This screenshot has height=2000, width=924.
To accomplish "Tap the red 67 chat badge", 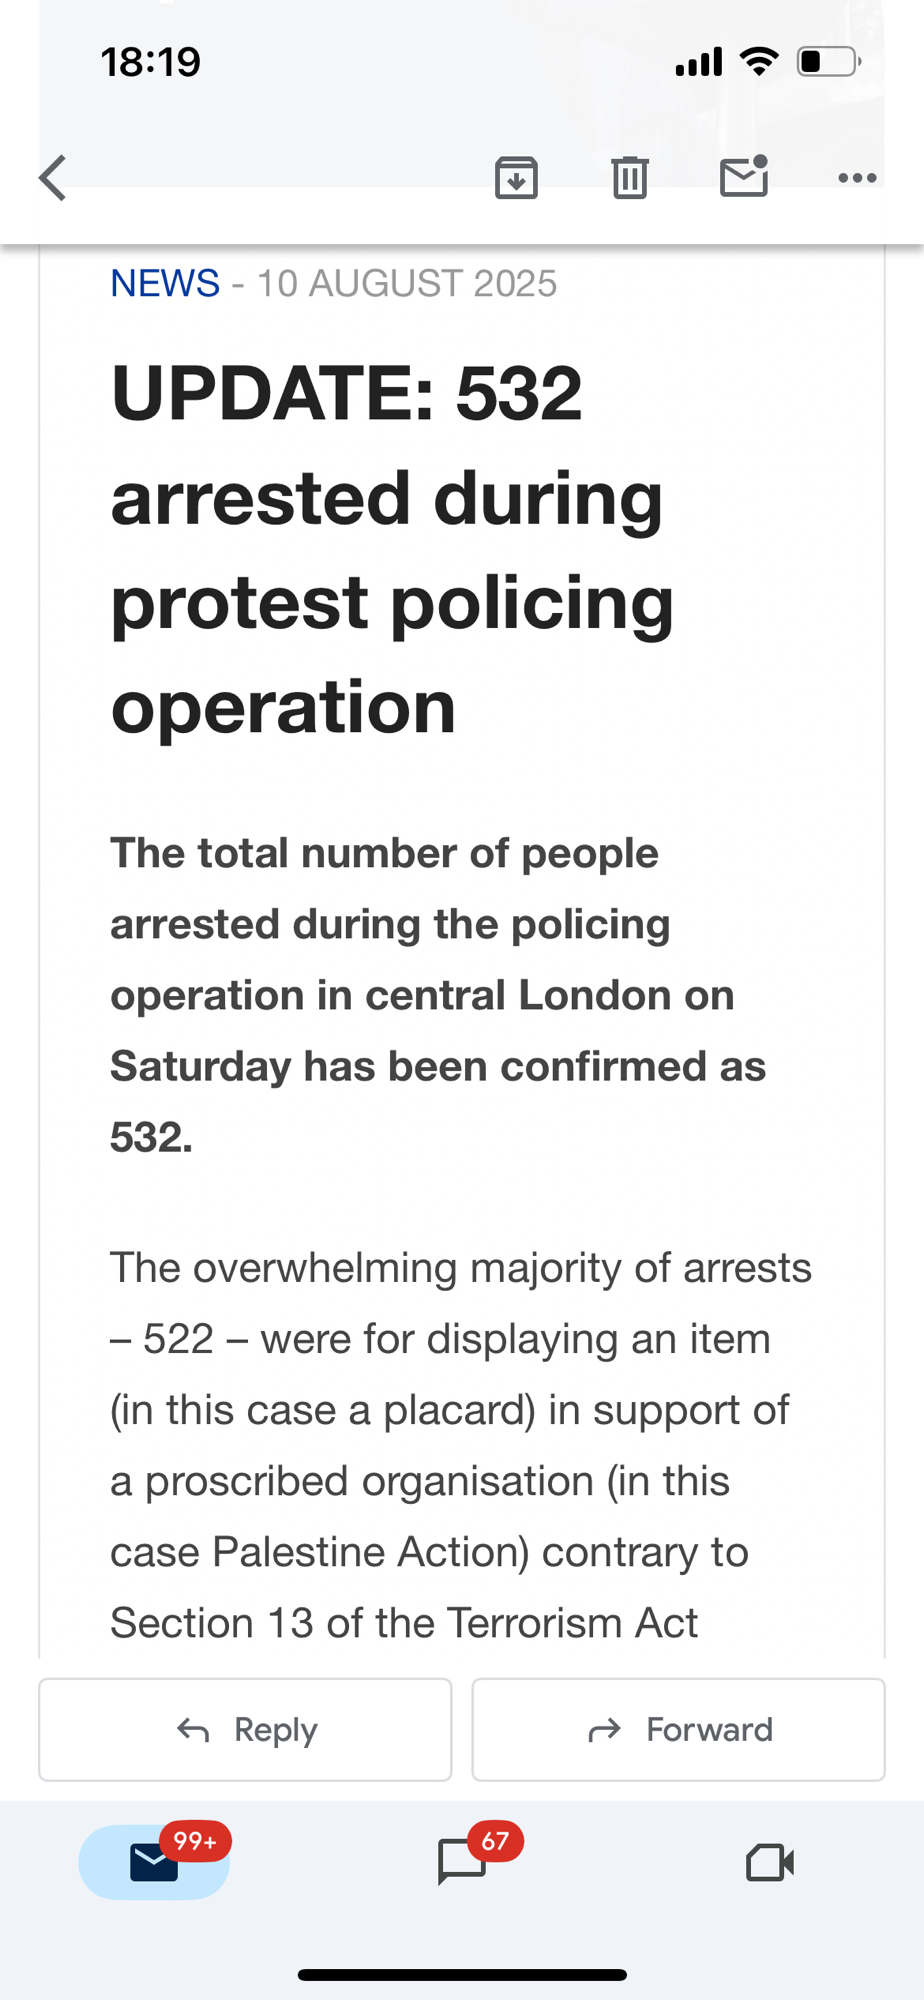I will [x=495, y=1841].
